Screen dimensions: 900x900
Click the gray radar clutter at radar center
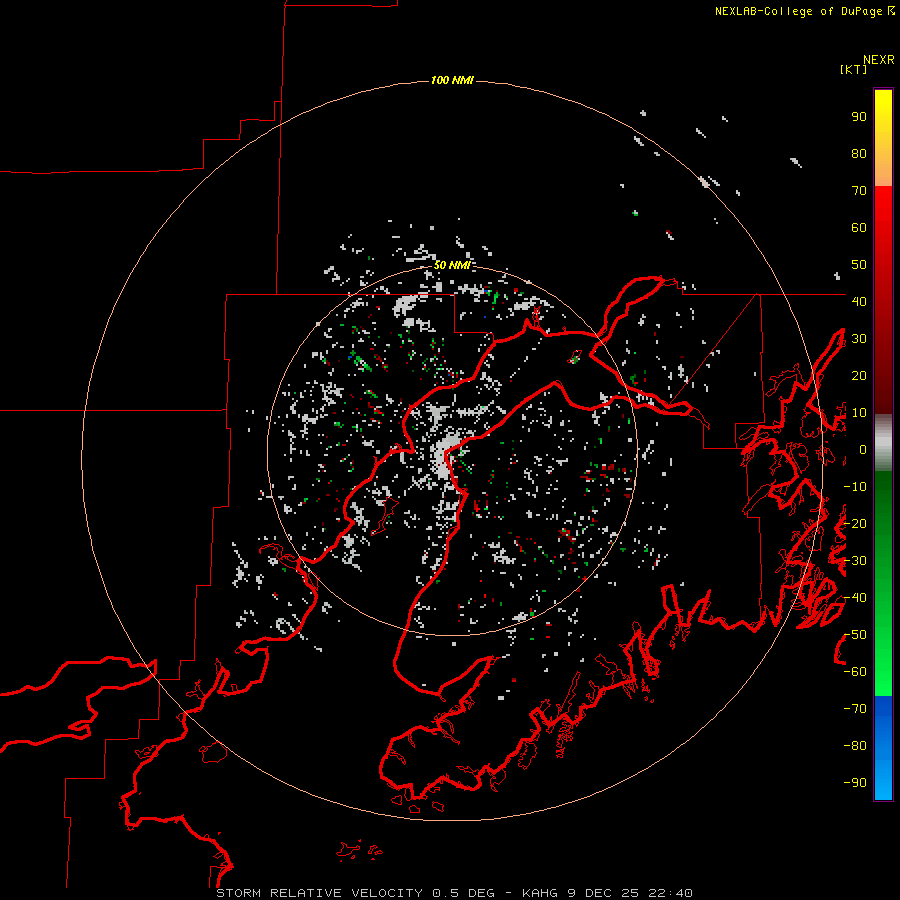click(x=444, y=456)
